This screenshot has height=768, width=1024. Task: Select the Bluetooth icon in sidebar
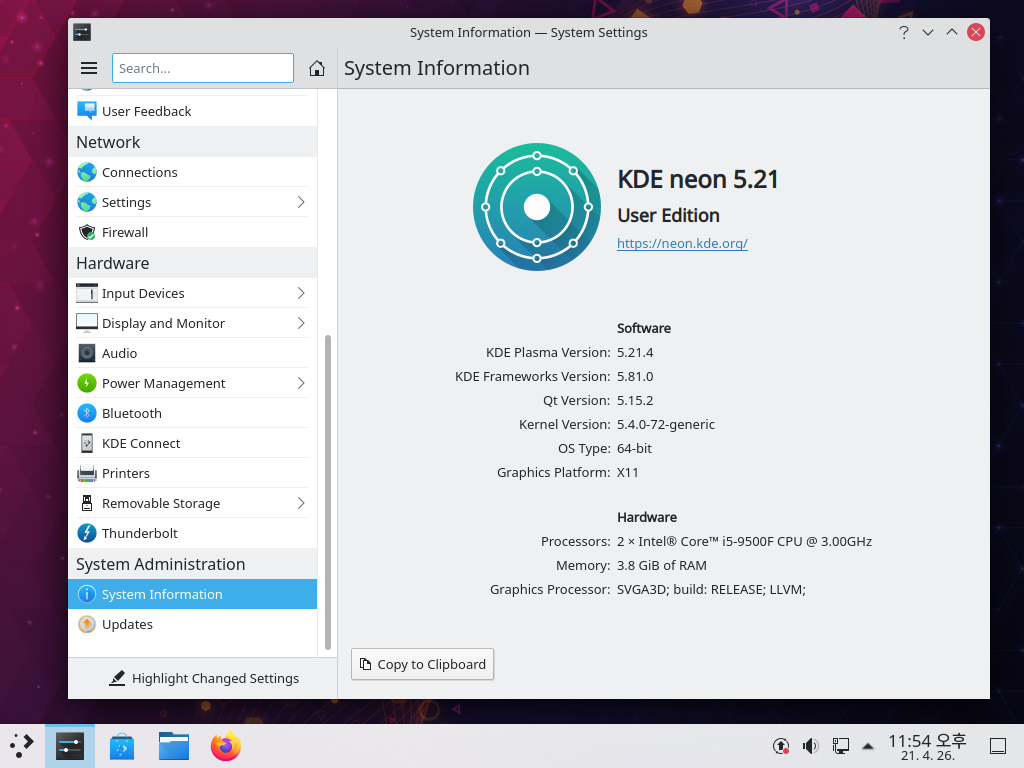click(x=87, y=413)
